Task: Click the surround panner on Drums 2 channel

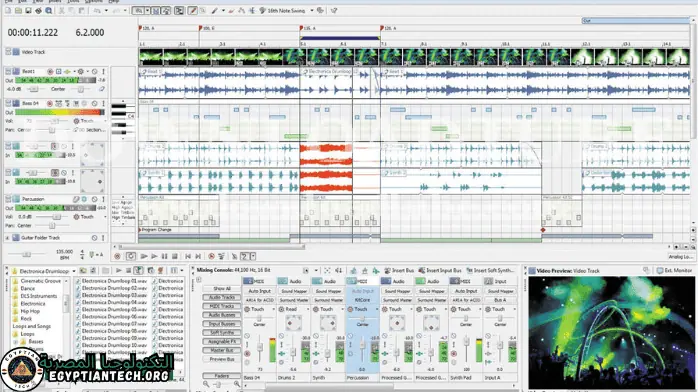Action: pos(293,323)
